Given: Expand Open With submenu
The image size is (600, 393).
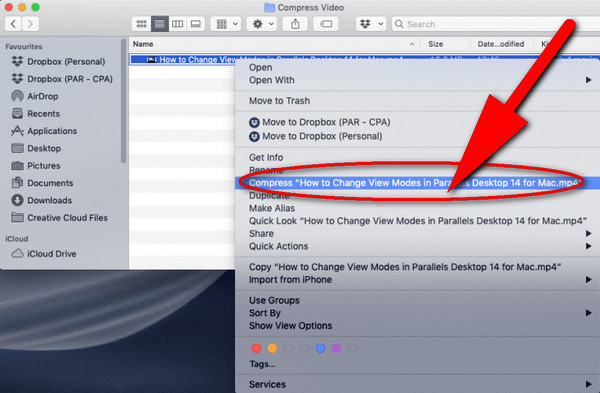Looking at the screenshot, I should (x=417, y=80).
